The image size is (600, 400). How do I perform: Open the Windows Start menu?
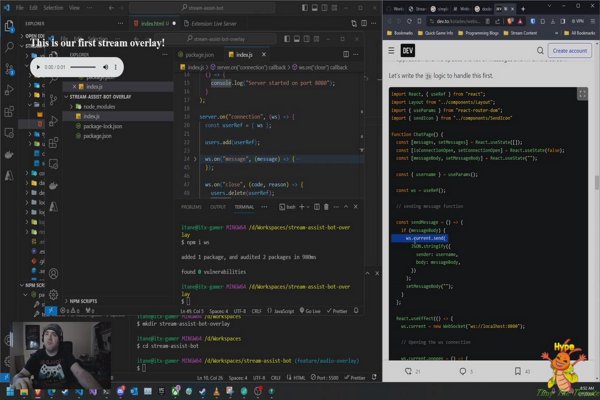(10, 391)
